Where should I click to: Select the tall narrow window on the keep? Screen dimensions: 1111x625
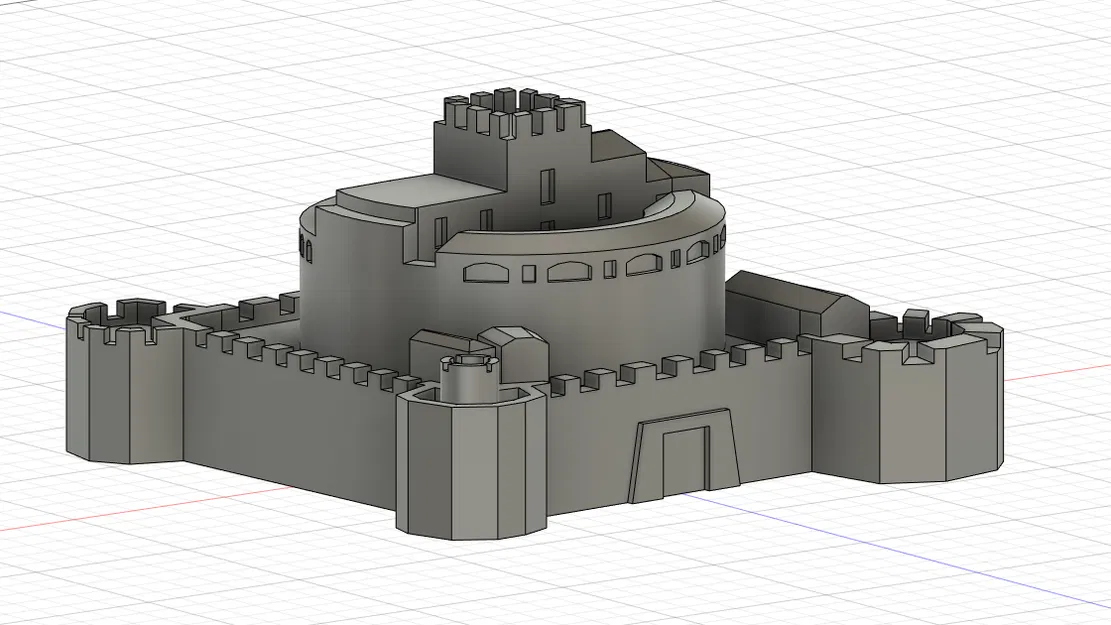click(x=547, y=186)
